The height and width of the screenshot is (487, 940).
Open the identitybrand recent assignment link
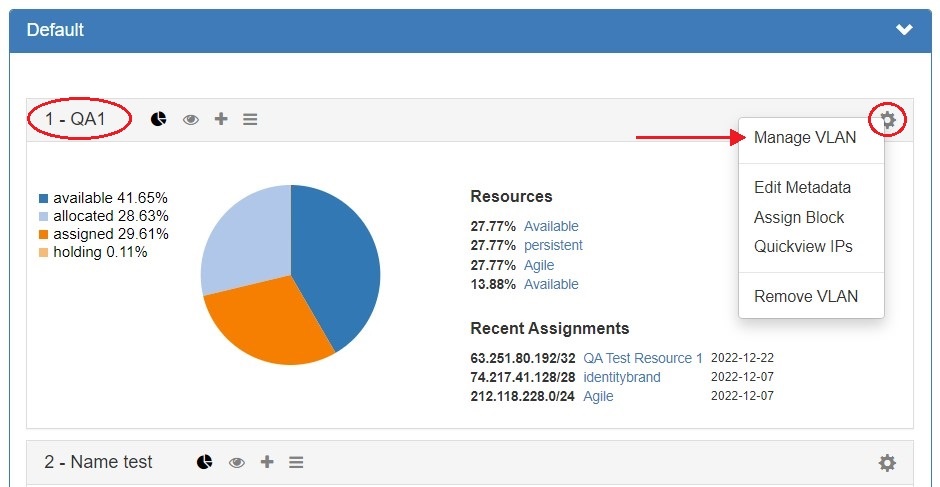[x=621, y=377]
